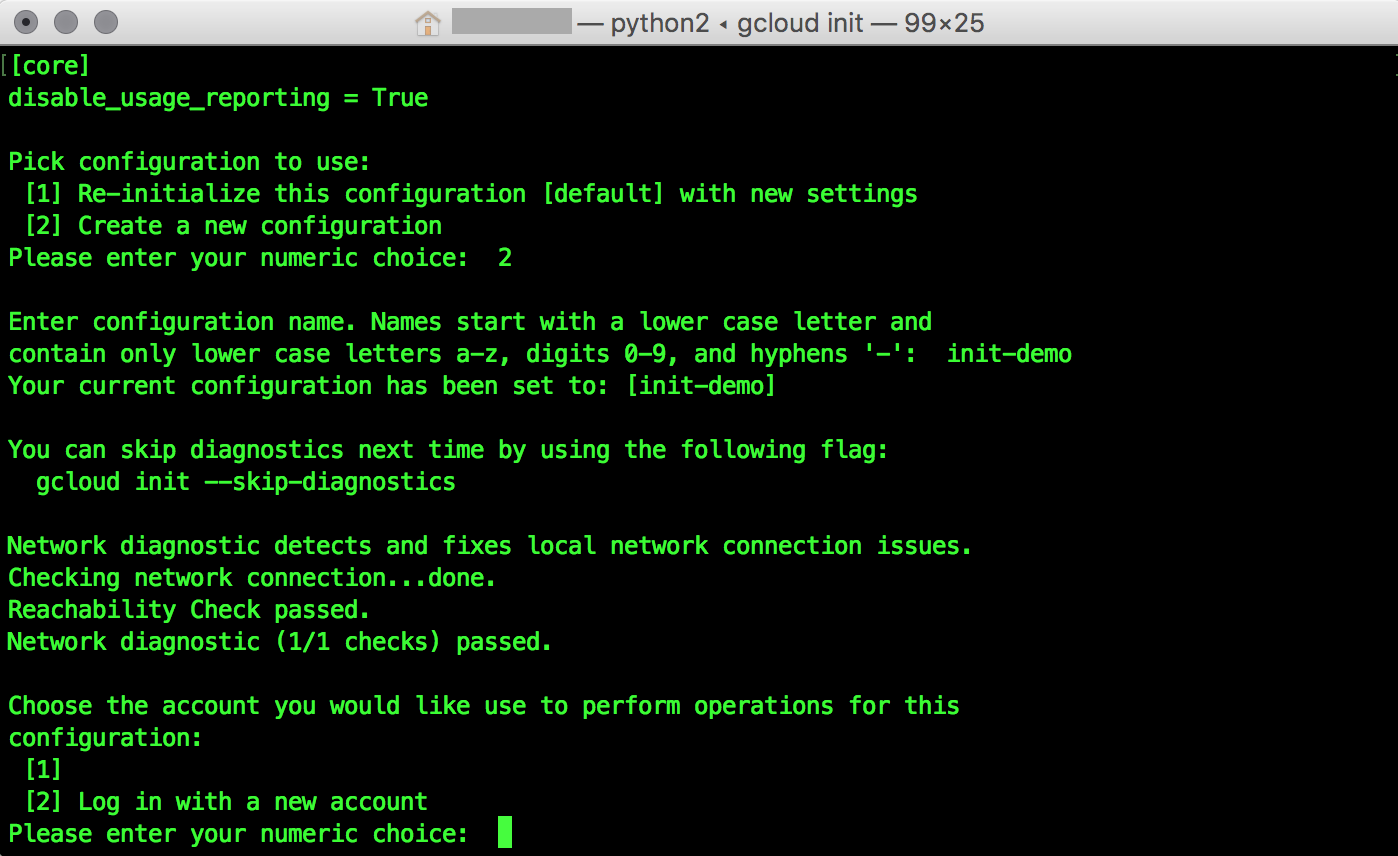Click the 'gcloud init --skip-diagnostics' command text
This screenshot has height=856, width=1398.
coord(246,481)
